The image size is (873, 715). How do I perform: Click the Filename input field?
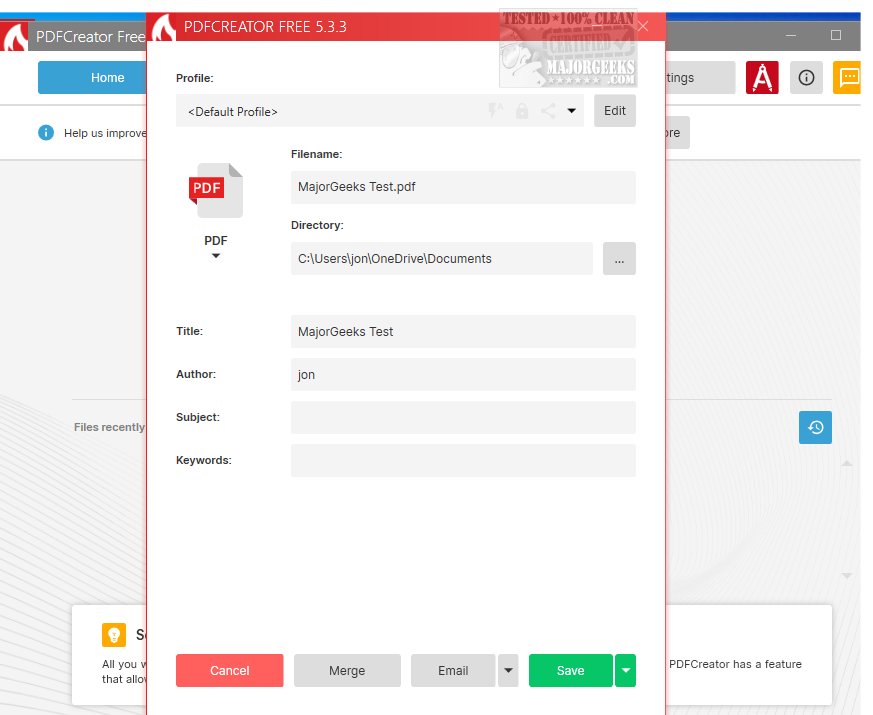coord(463,187)
